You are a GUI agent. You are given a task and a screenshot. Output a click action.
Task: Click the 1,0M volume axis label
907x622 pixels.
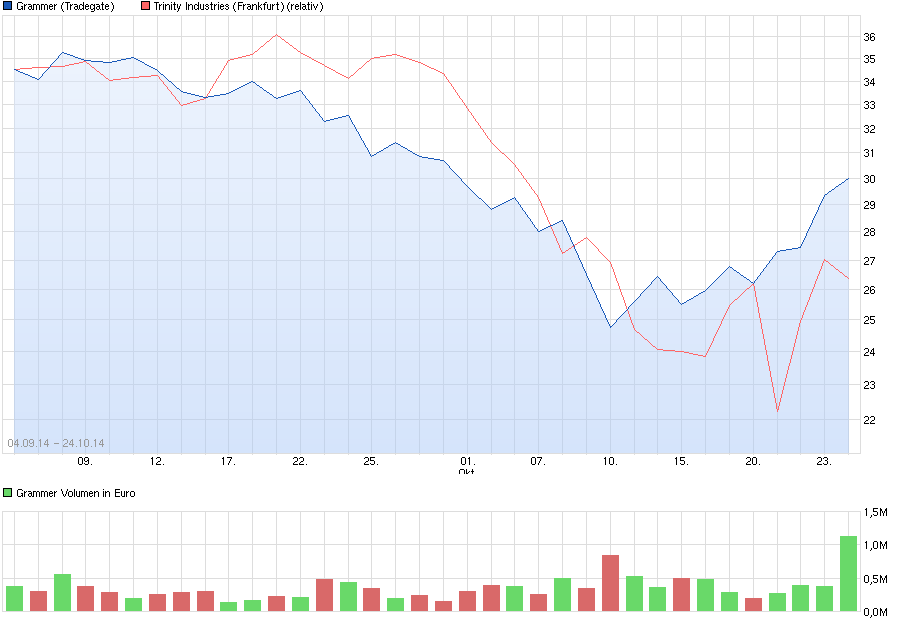pos(875,545)
